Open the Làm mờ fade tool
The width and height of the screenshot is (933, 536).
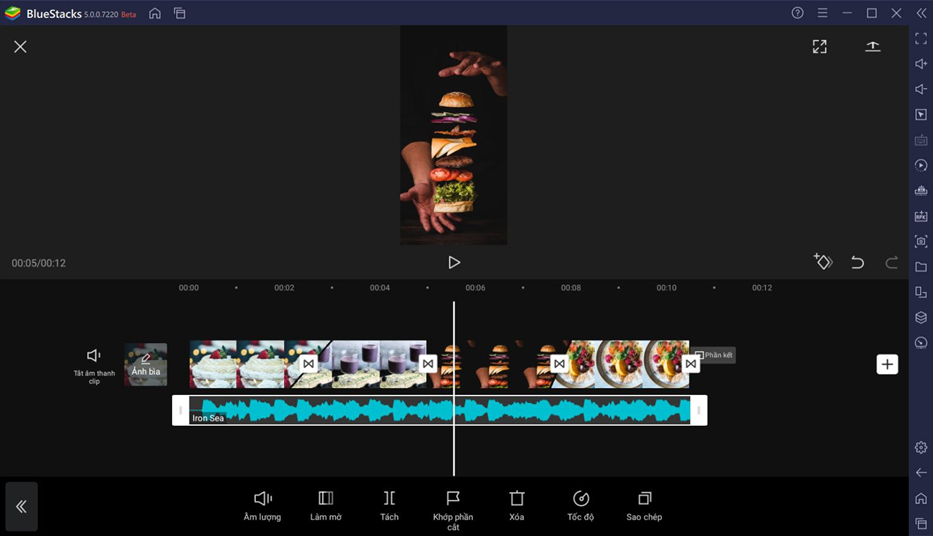point(325,506)
